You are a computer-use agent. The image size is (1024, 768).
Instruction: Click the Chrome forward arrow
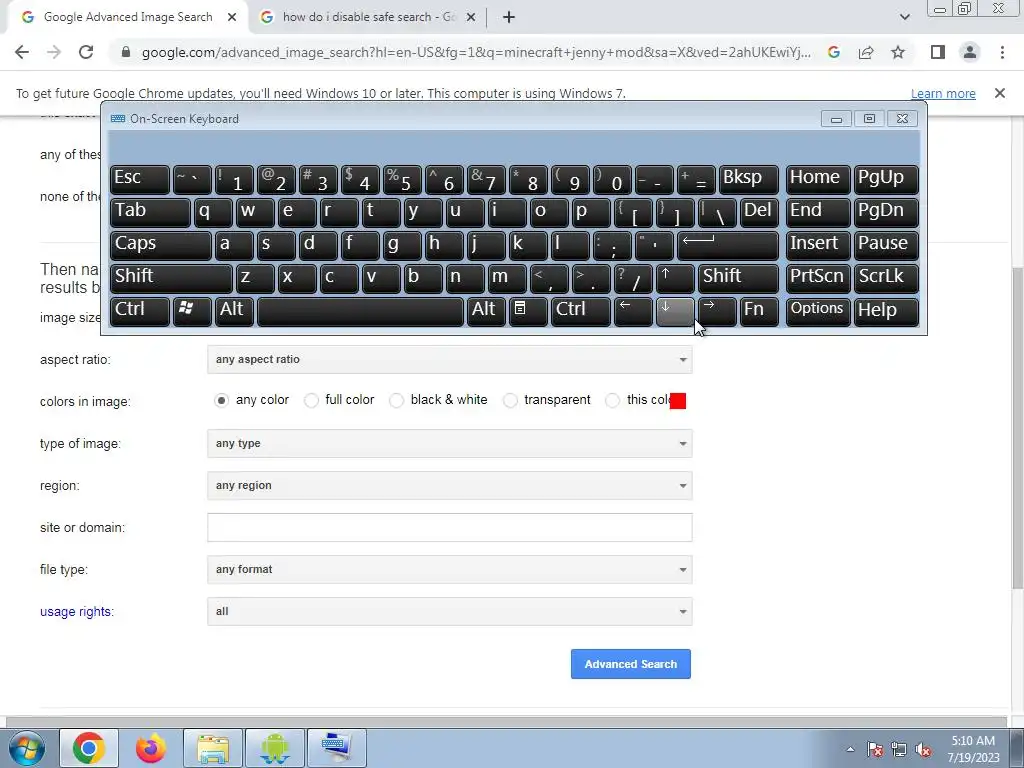[54, 52]
